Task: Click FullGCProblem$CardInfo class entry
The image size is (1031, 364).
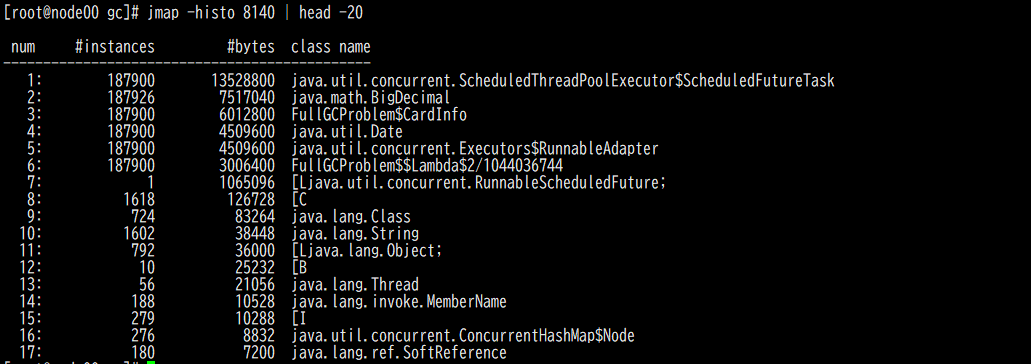Action: point(379,115)
